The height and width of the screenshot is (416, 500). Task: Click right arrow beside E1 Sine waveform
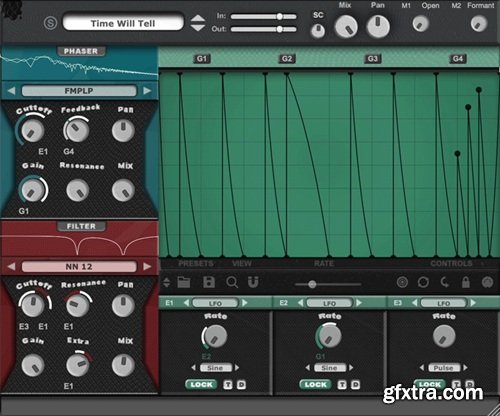(237, 368)
